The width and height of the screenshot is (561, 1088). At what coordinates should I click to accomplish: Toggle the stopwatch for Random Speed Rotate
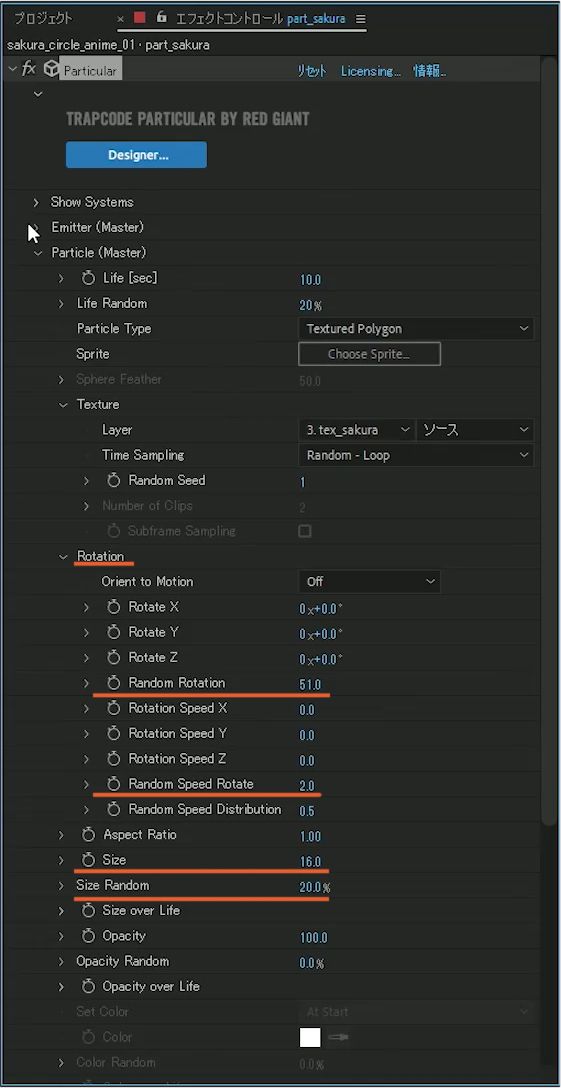coord(114,784)
